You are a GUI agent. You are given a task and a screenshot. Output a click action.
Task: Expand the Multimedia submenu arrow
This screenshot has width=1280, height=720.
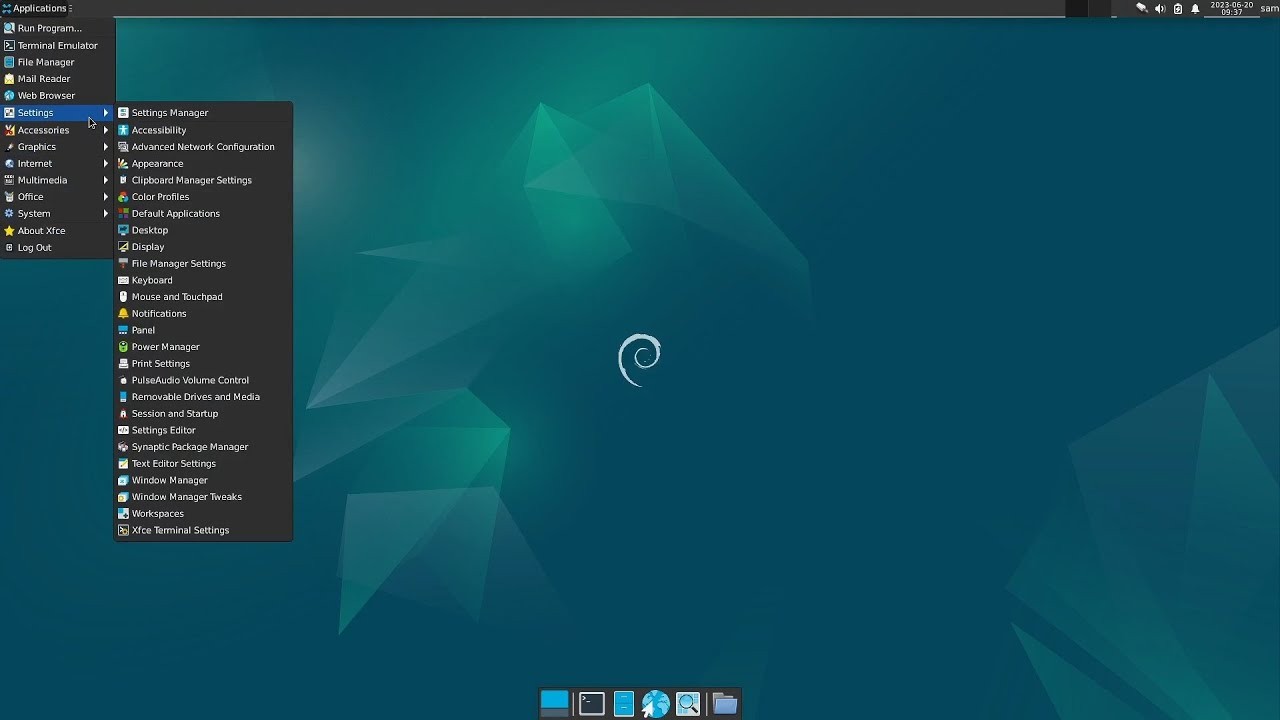point(105,180)
